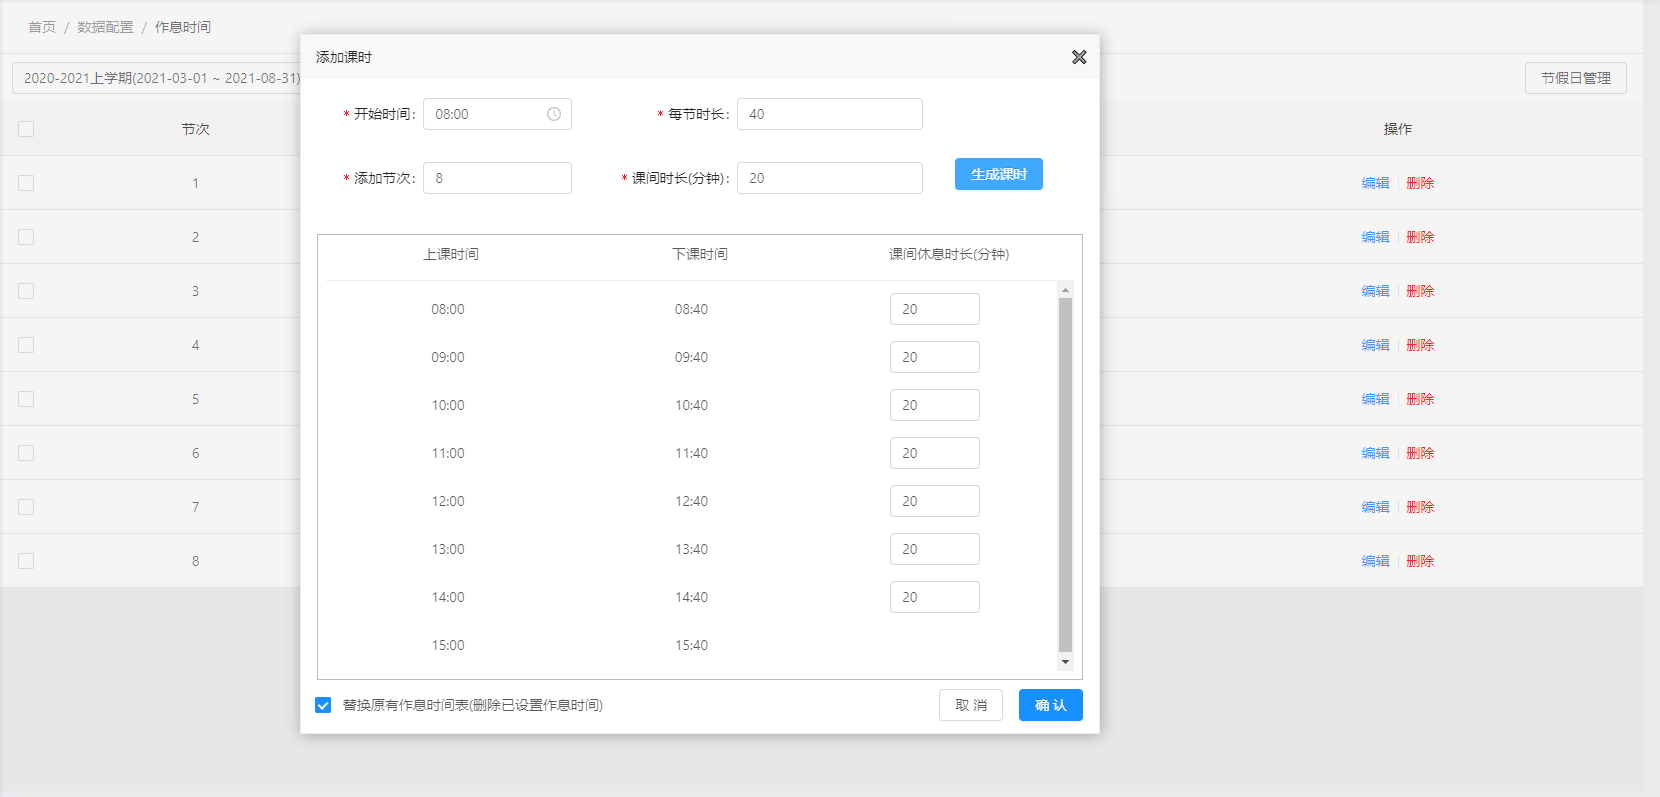
Task: Open 节假日管理 button
Action: pos(1576,78)
